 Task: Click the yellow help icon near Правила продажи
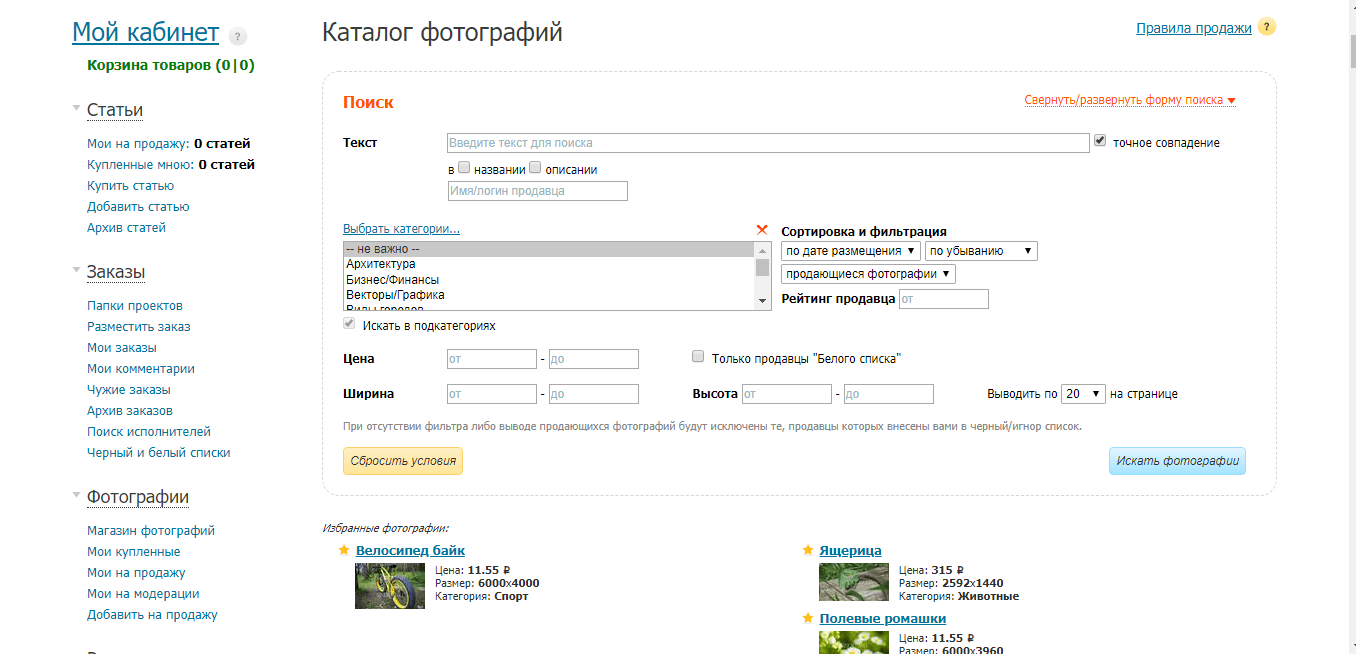point(1267,27)
